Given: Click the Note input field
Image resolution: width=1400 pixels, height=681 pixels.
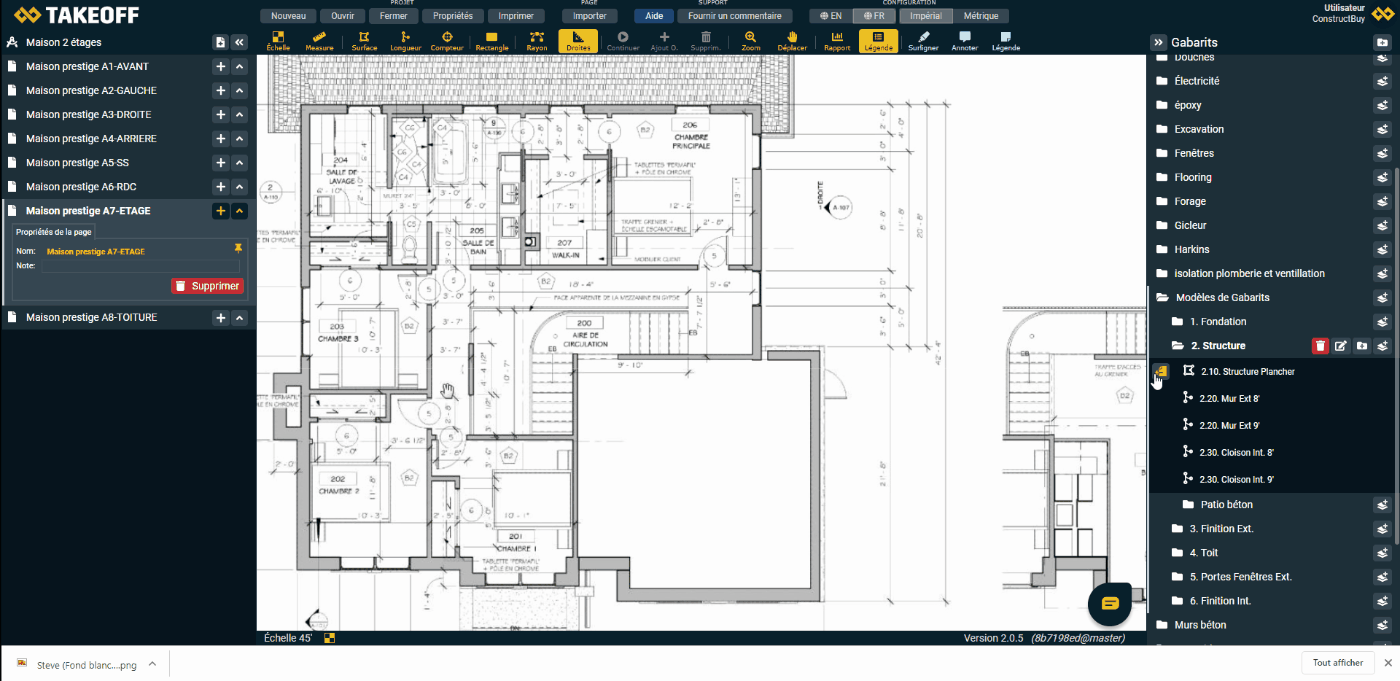Looking at the screenshot, I should [x=140, y=266].
